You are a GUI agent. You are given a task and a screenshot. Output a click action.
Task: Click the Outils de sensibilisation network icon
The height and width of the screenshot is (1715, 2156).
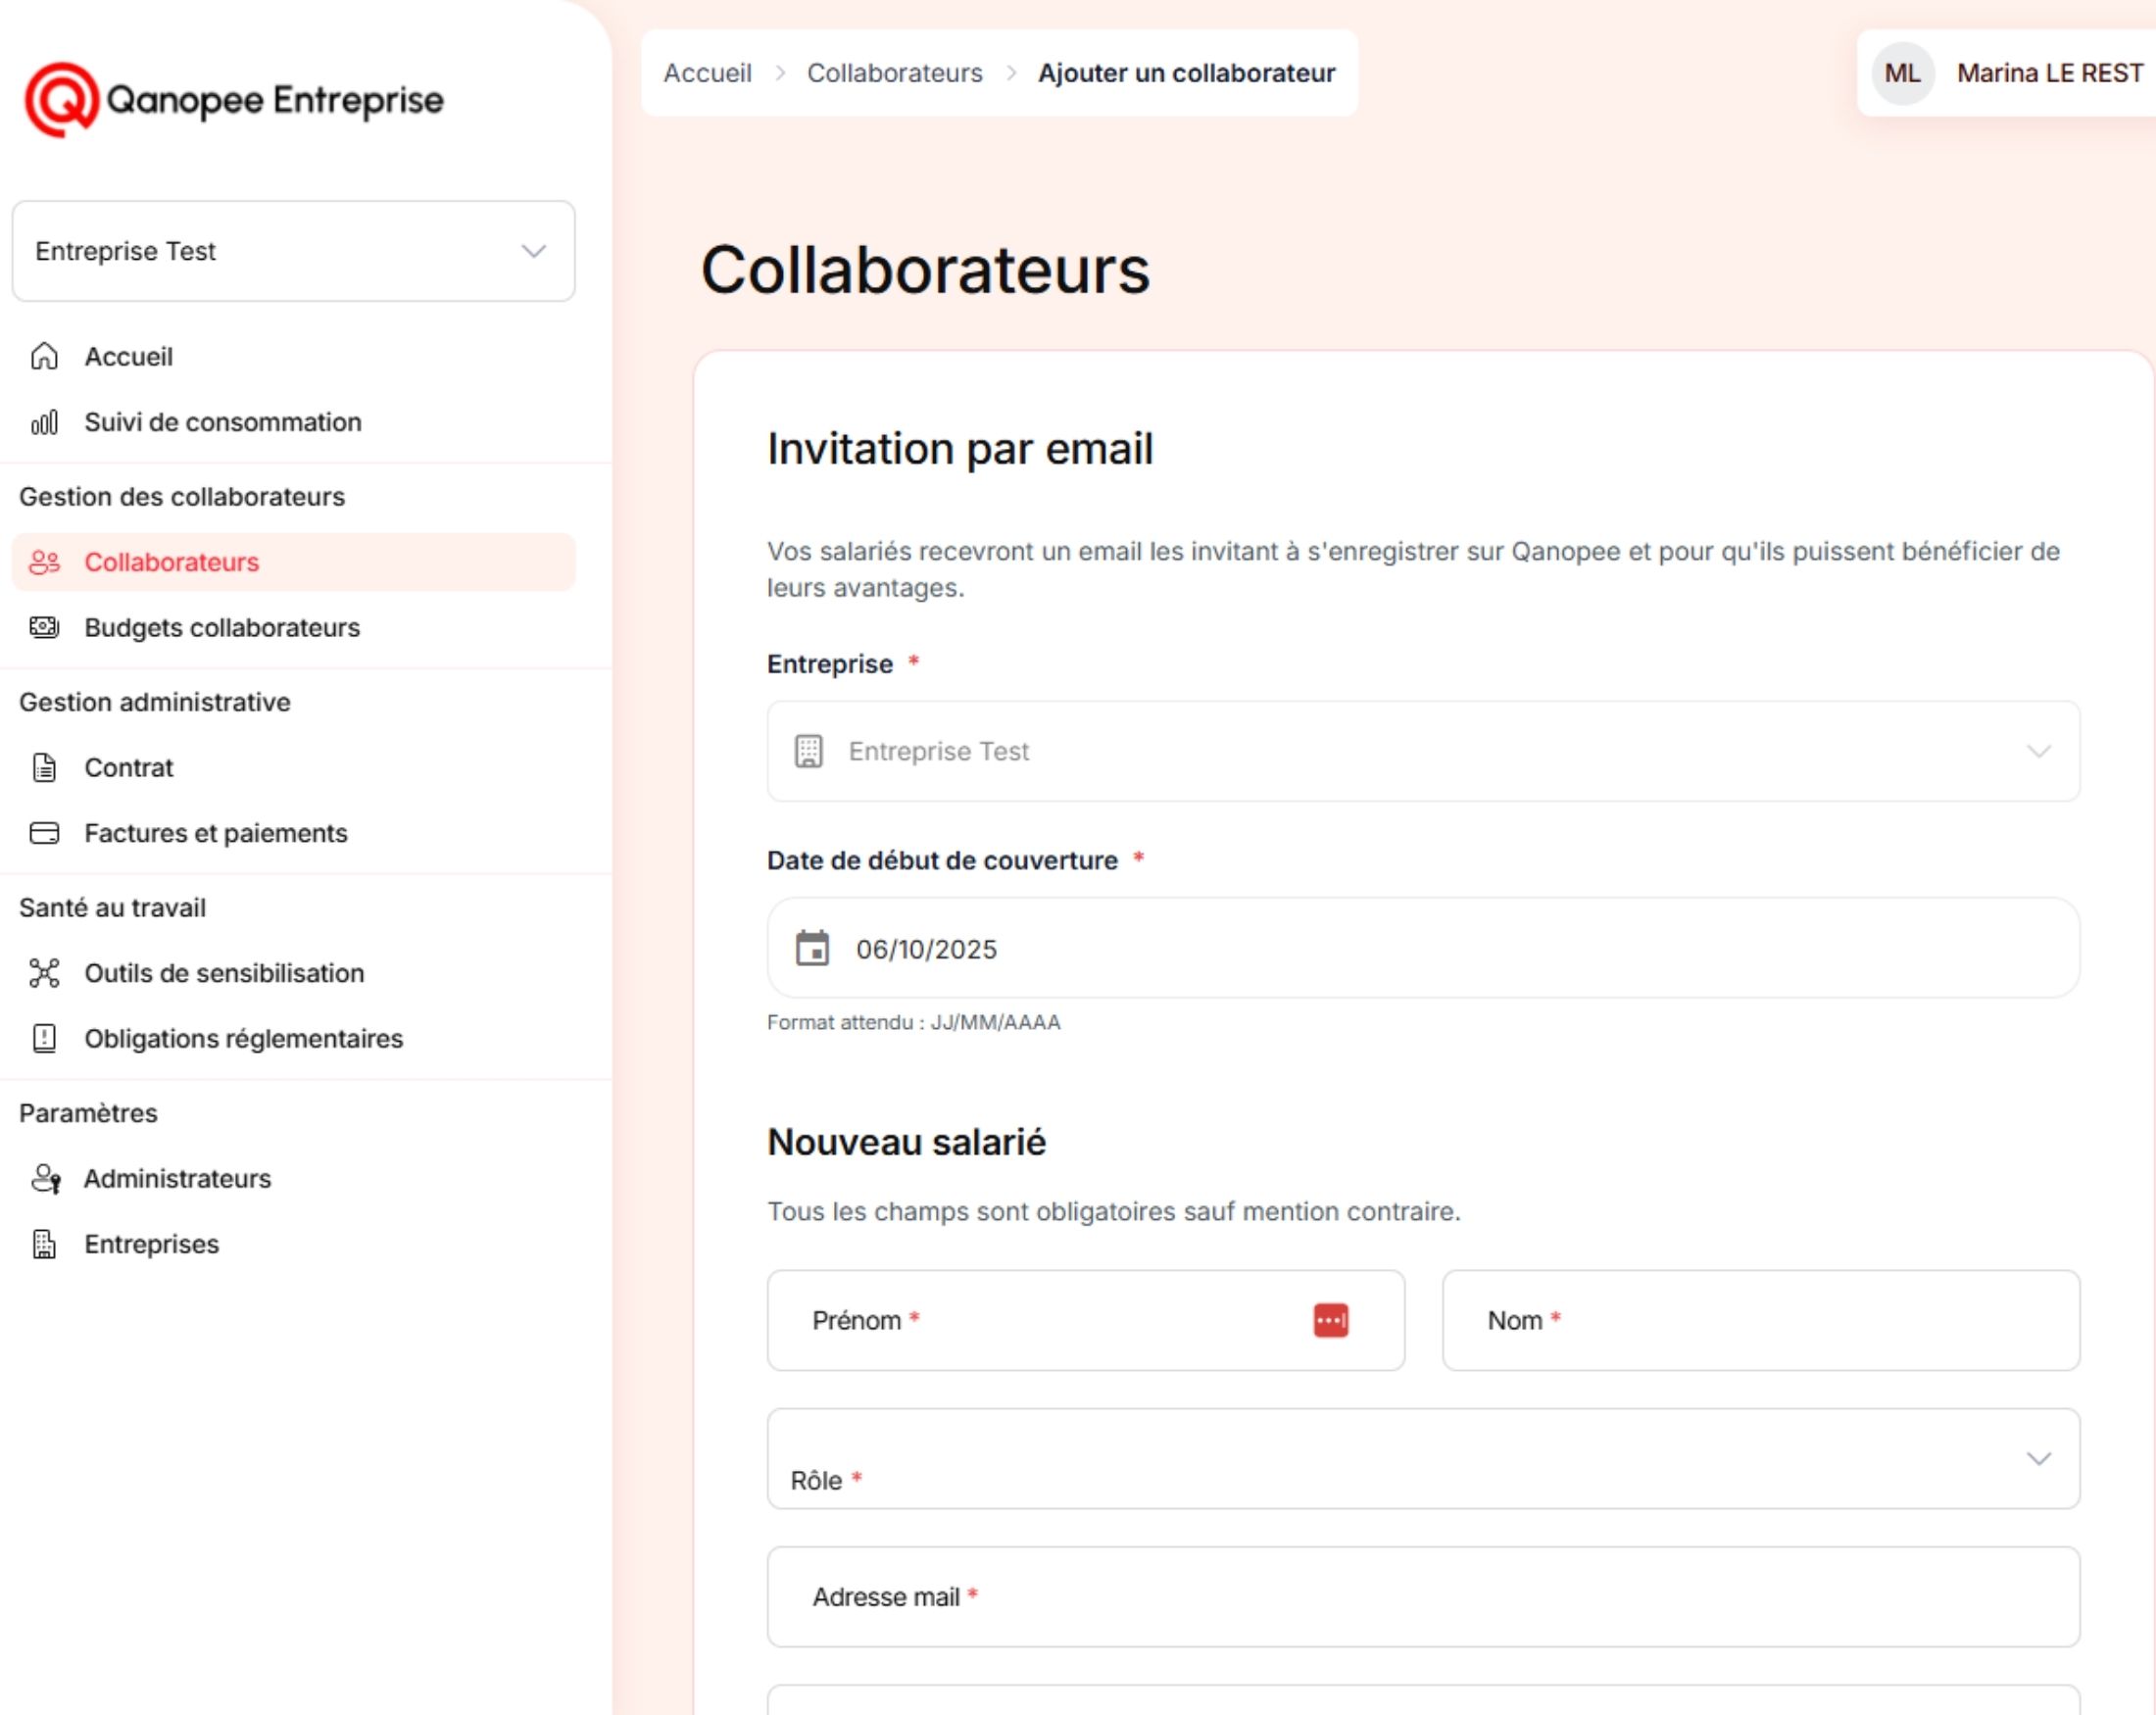click(44, 973)
